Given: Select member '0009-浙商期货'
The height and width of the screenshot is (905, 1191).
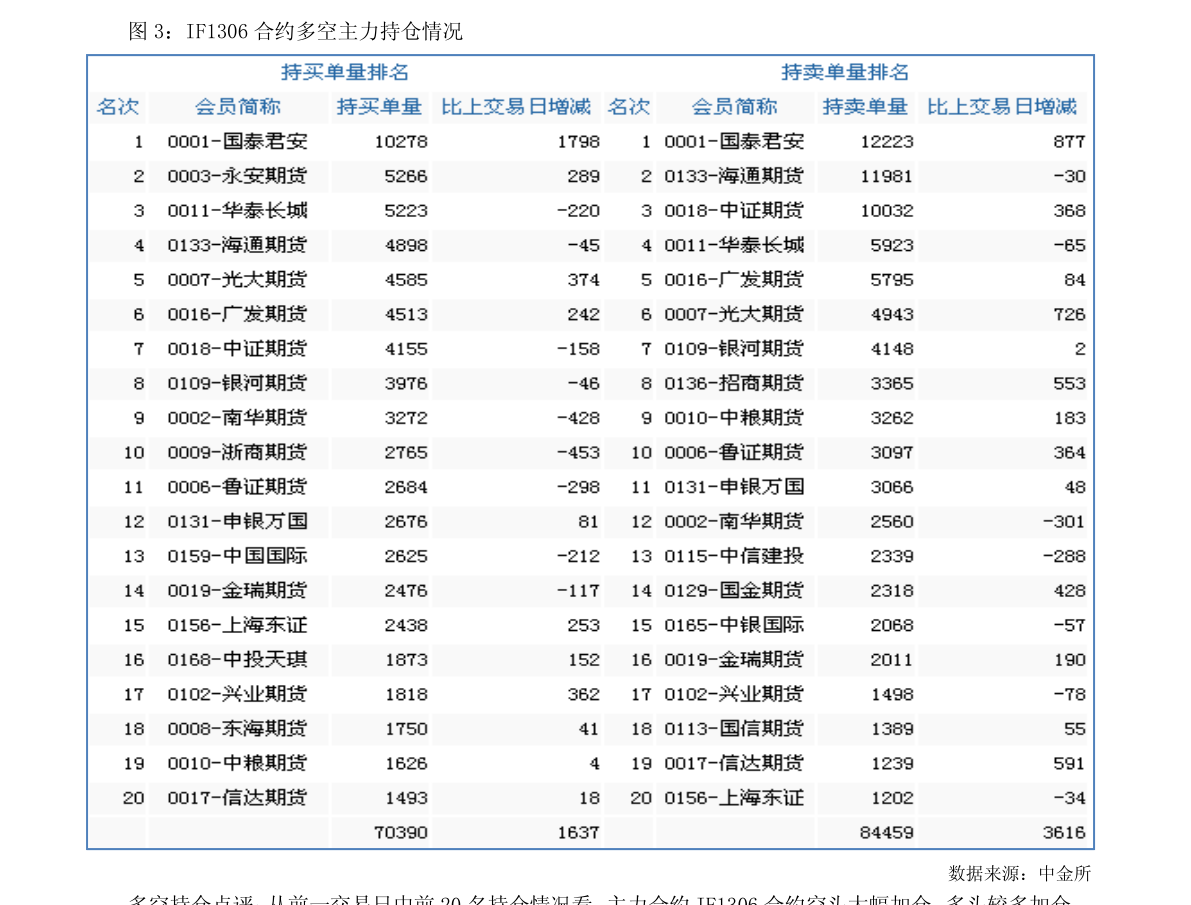Looking at the screenshot, I should [x=237, y=453].
